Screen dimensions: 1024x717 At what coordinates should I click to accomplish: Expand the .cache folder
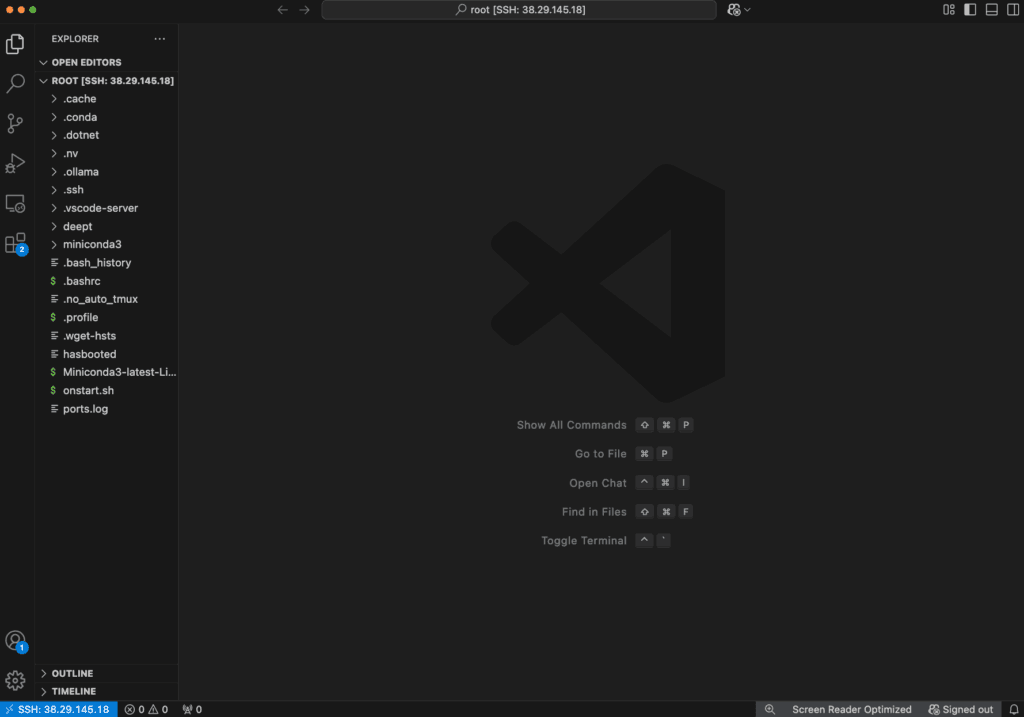(106, 99)
